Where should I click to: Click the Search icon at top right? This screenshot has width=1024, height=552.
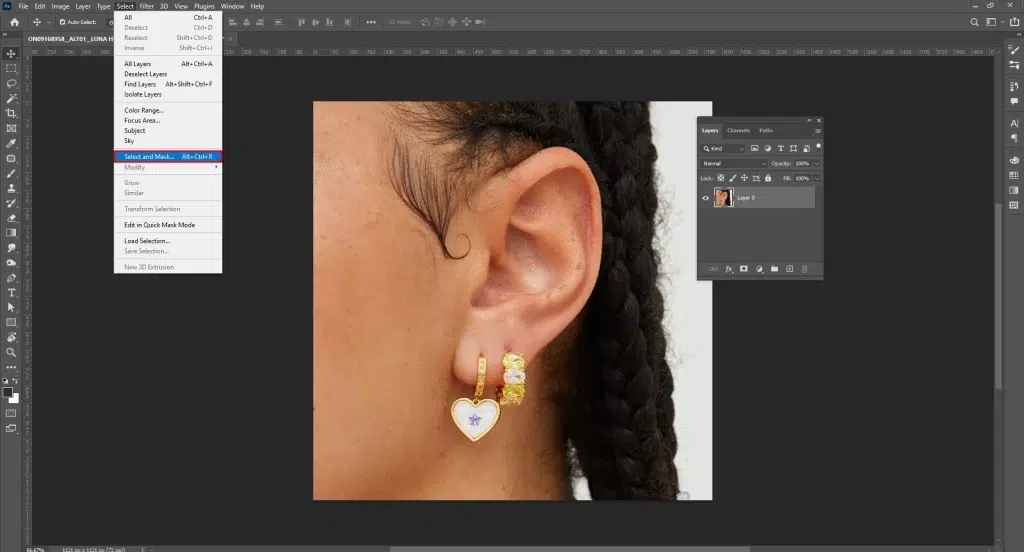pos(974,22)
